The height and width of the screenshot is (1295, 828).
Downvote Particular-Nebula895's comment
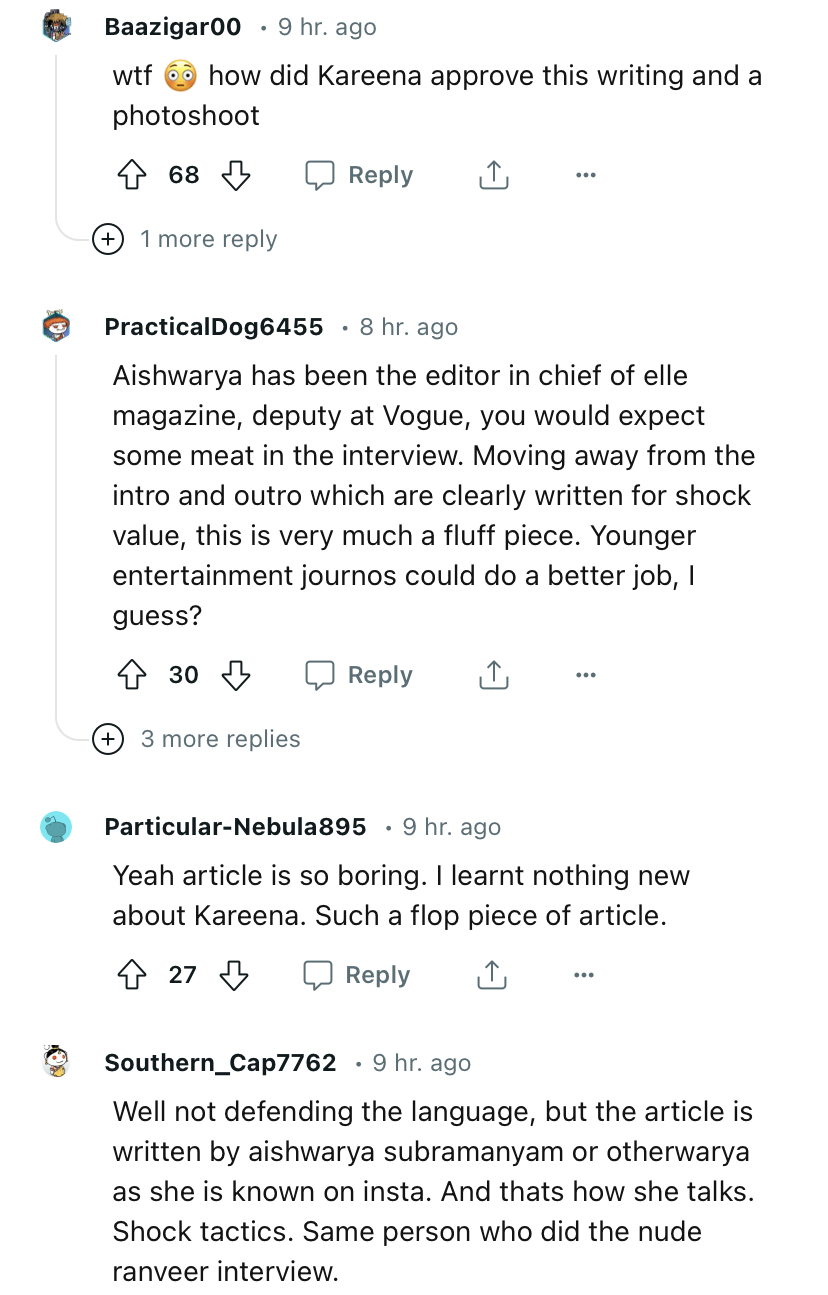pyautogui.click(x=234, y=975)
